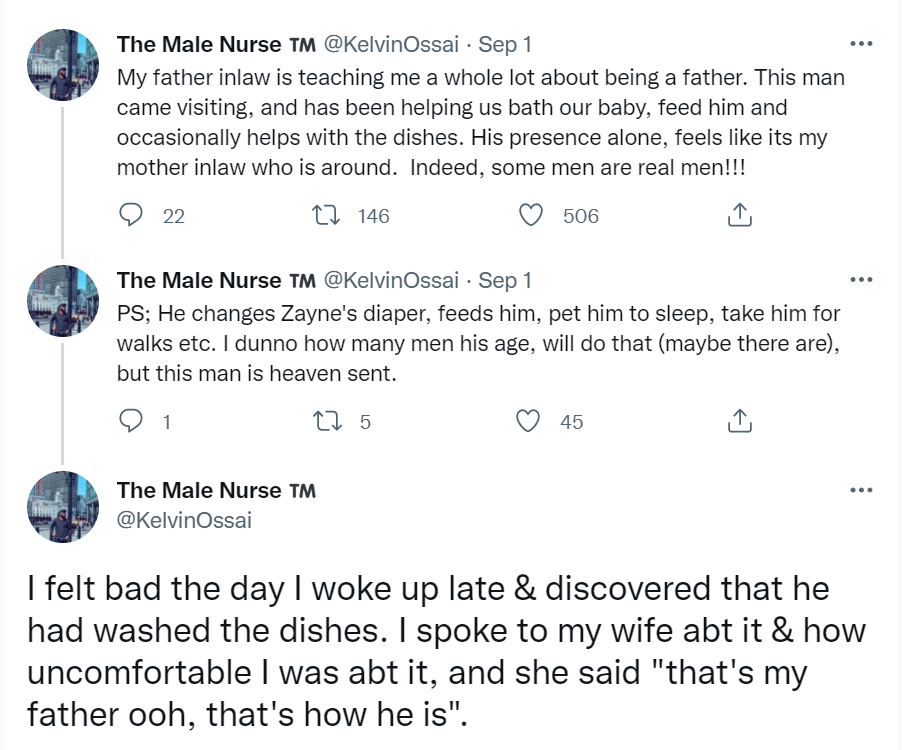Open the avatar on the second tweet
This screenshot has height=750, width=902.
62,301
